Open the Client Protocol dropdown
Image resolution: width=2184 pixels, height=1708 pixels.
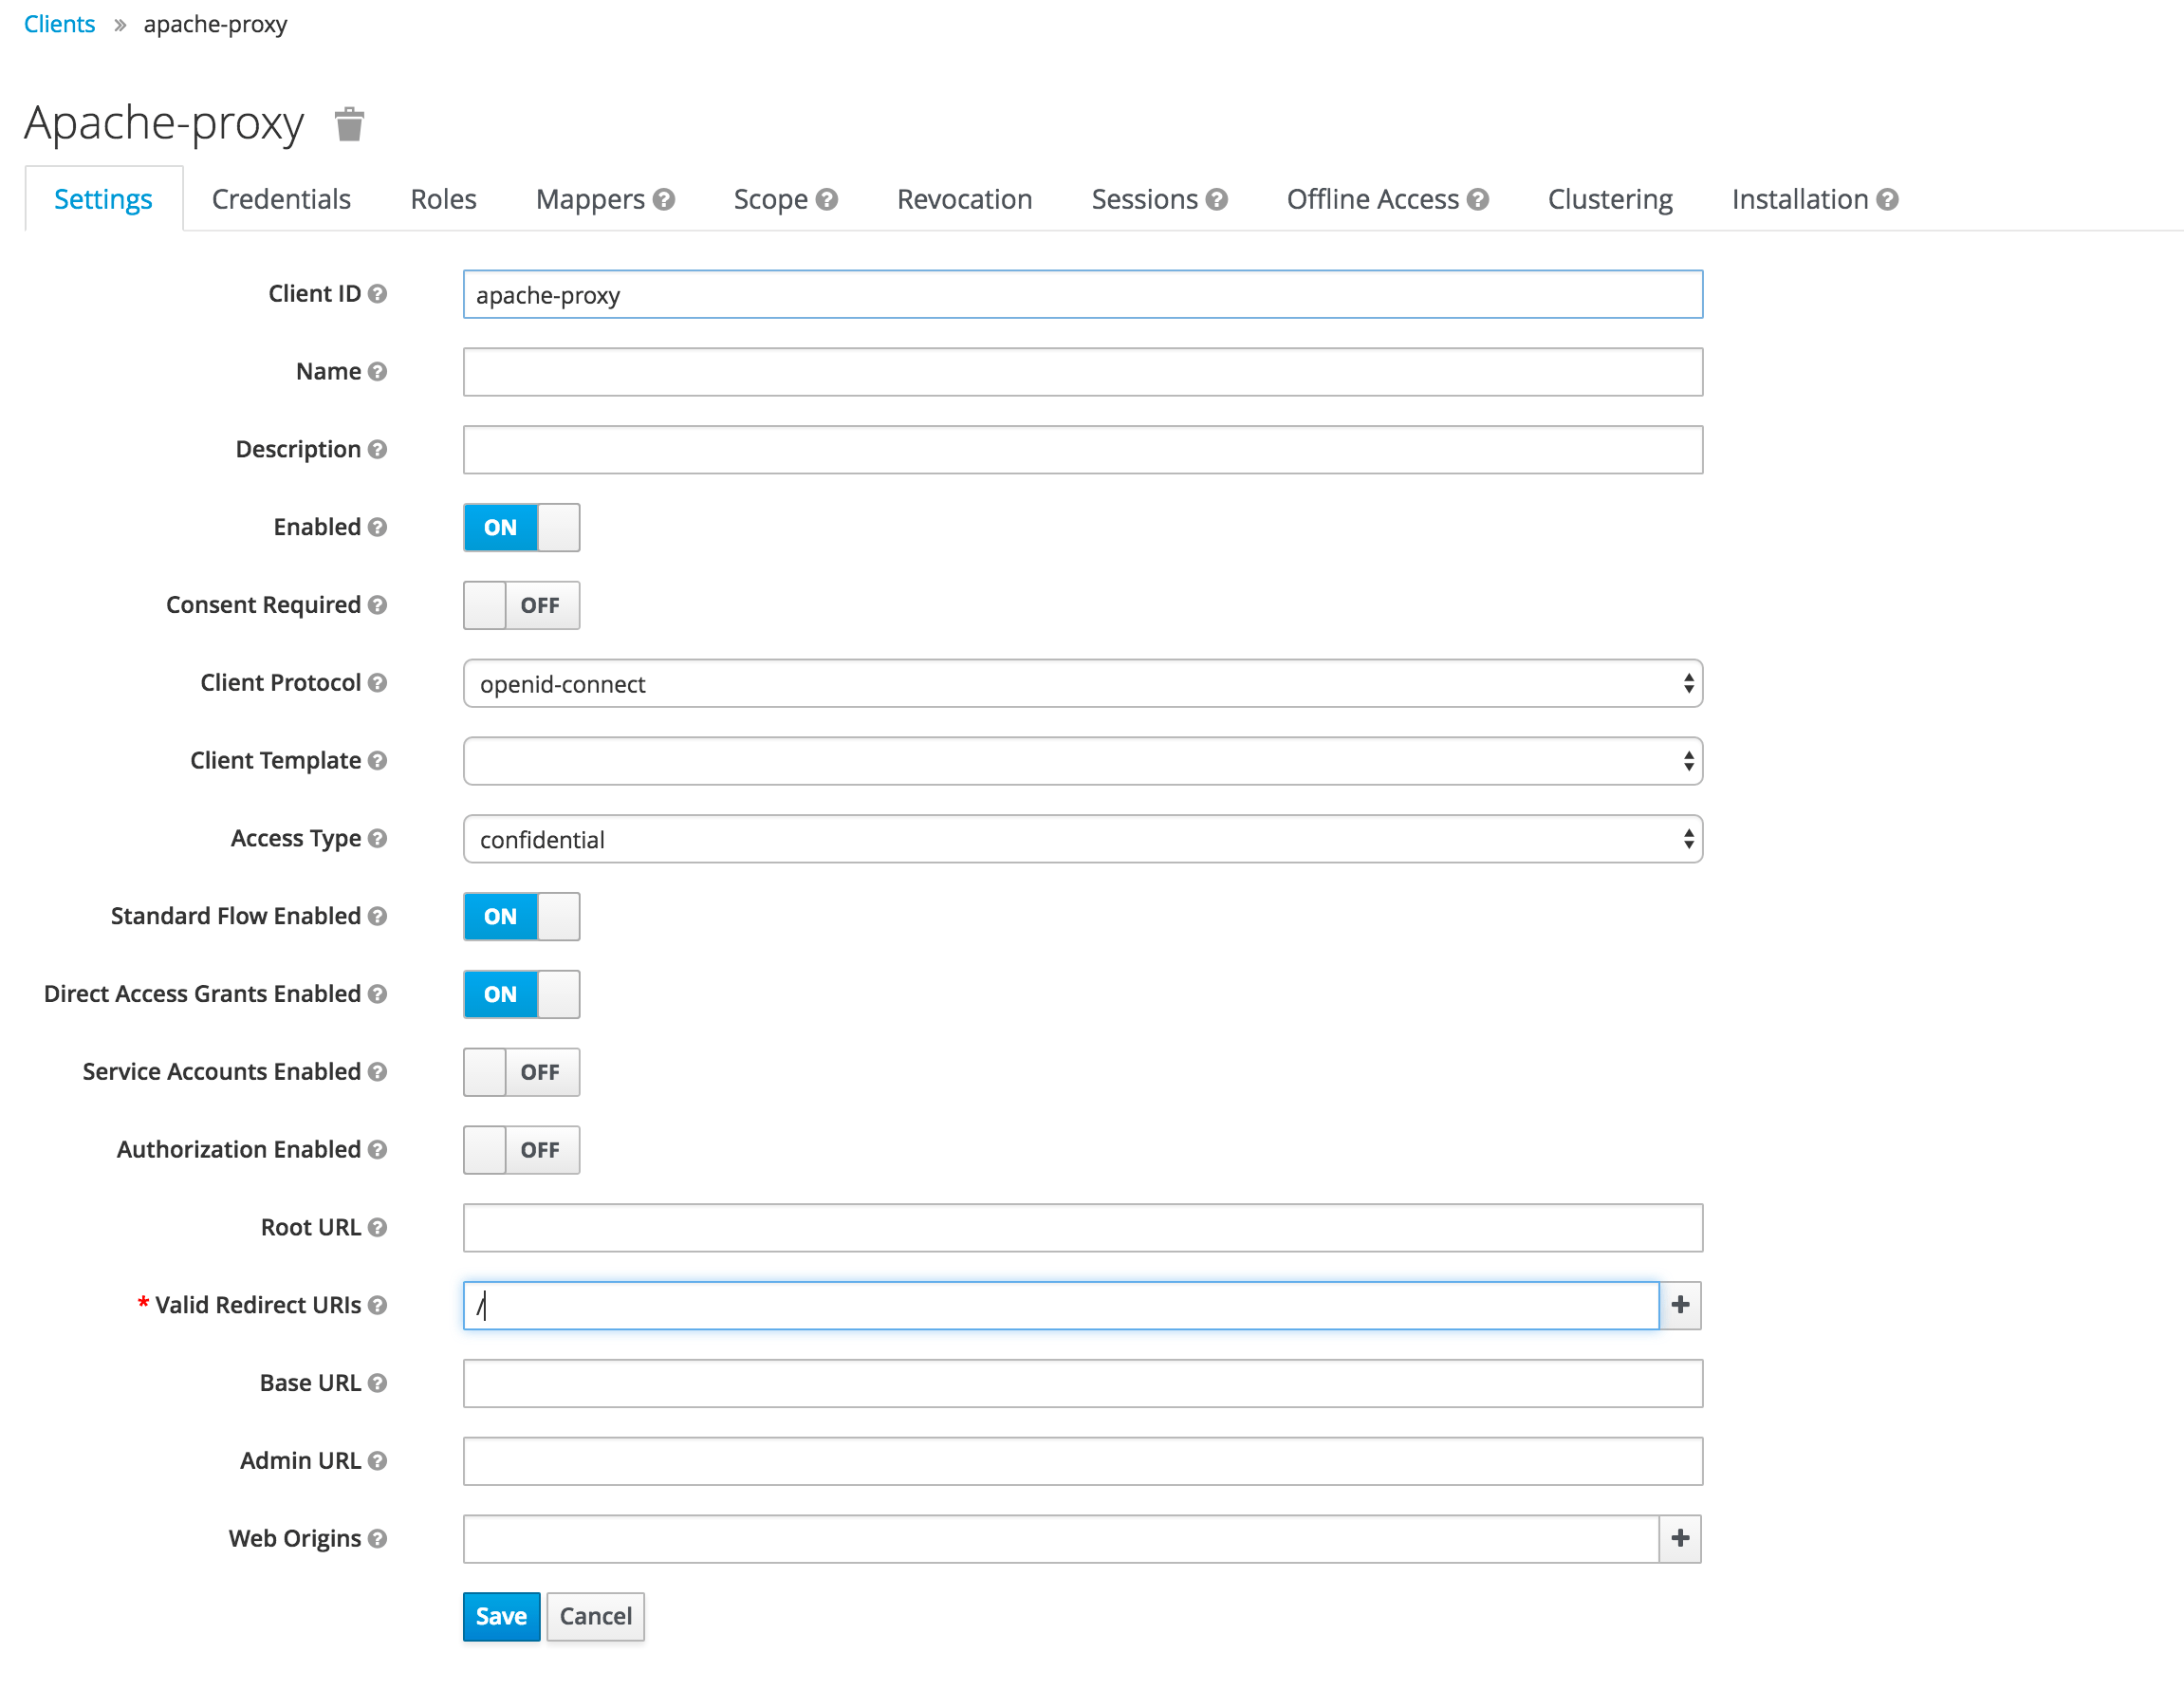click(x=1082, y=684)
